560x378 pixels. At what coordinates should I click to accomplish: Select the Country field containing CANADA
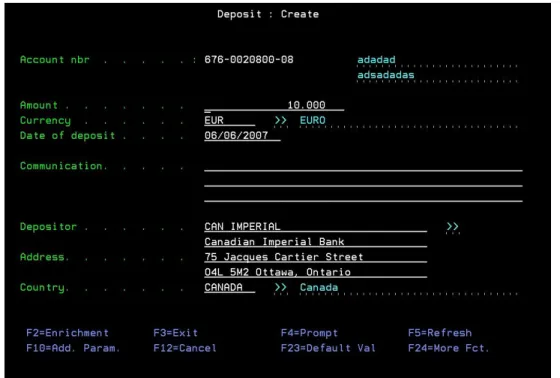click(x=230, y=288)
